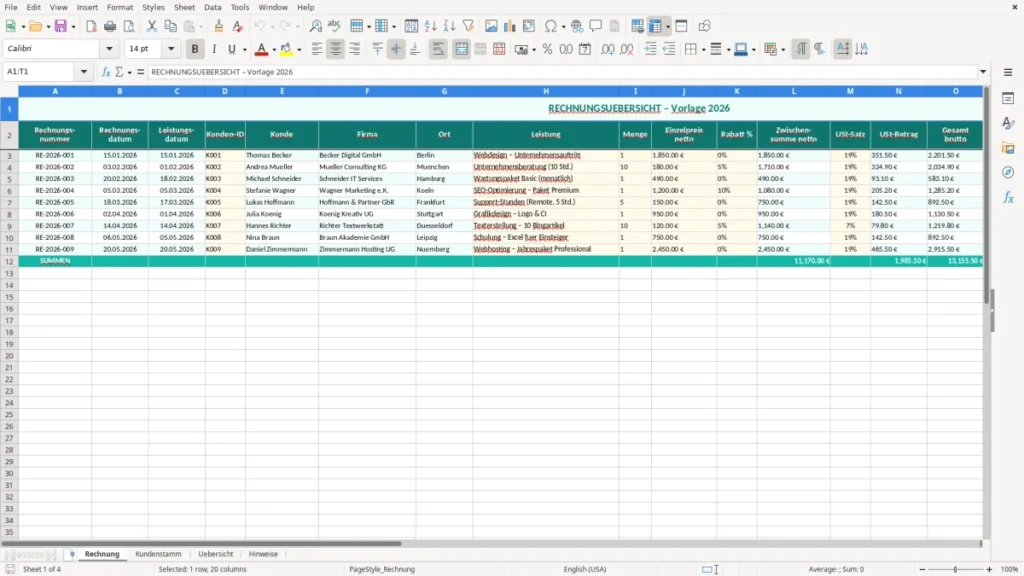Click the Sort dialog icon
Screen dimensions: 1024x576
pyautogui.click(x=411, y=26)
